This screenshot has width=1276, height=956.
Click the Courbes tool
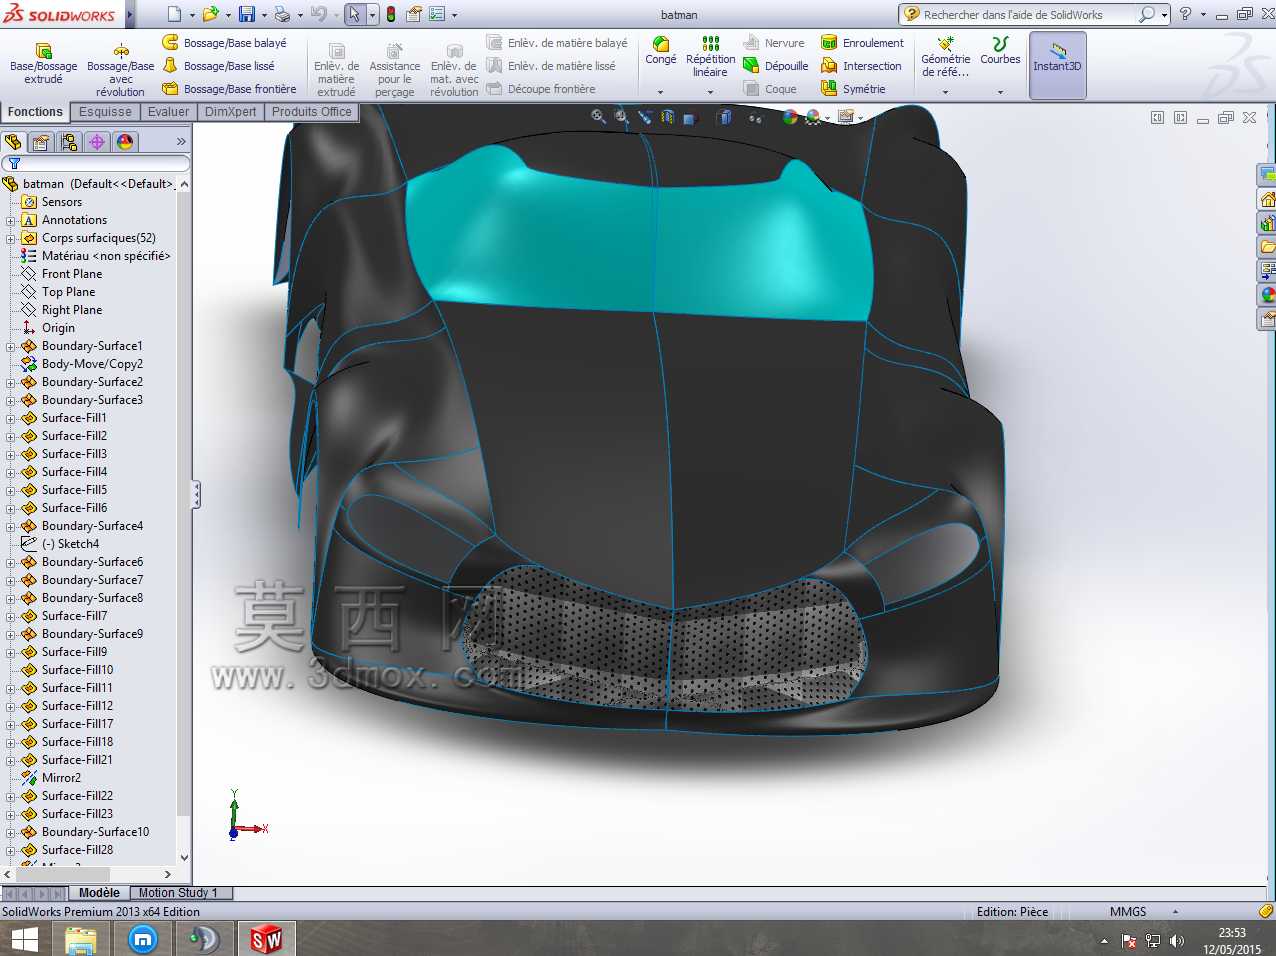(x=1000, y=50)
